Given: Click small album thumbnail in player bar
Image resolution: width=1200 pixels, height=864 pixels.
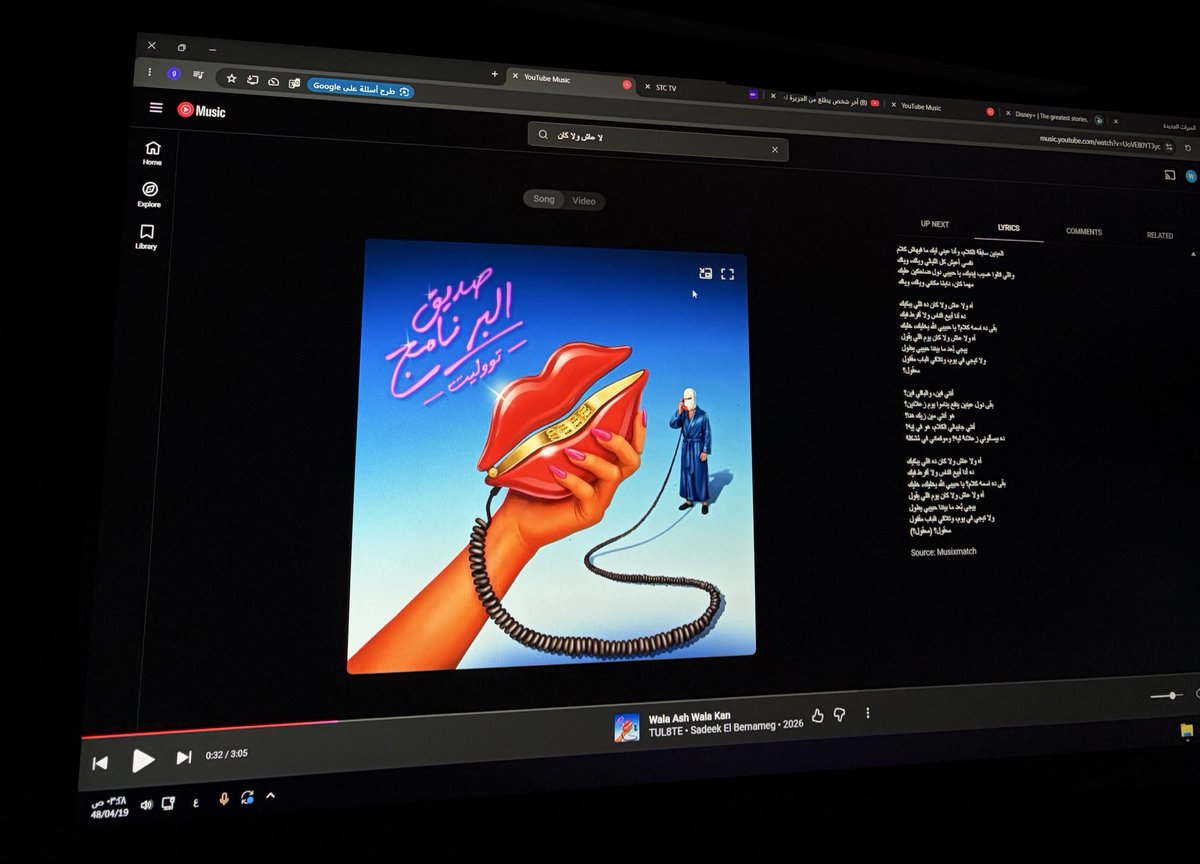Looking at the screenshot, I should [x=627, y=727].
